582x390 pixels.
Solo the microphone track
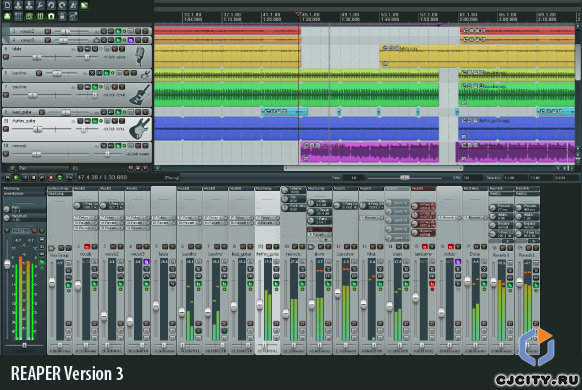pyautogui.click(x=122, y=49)
